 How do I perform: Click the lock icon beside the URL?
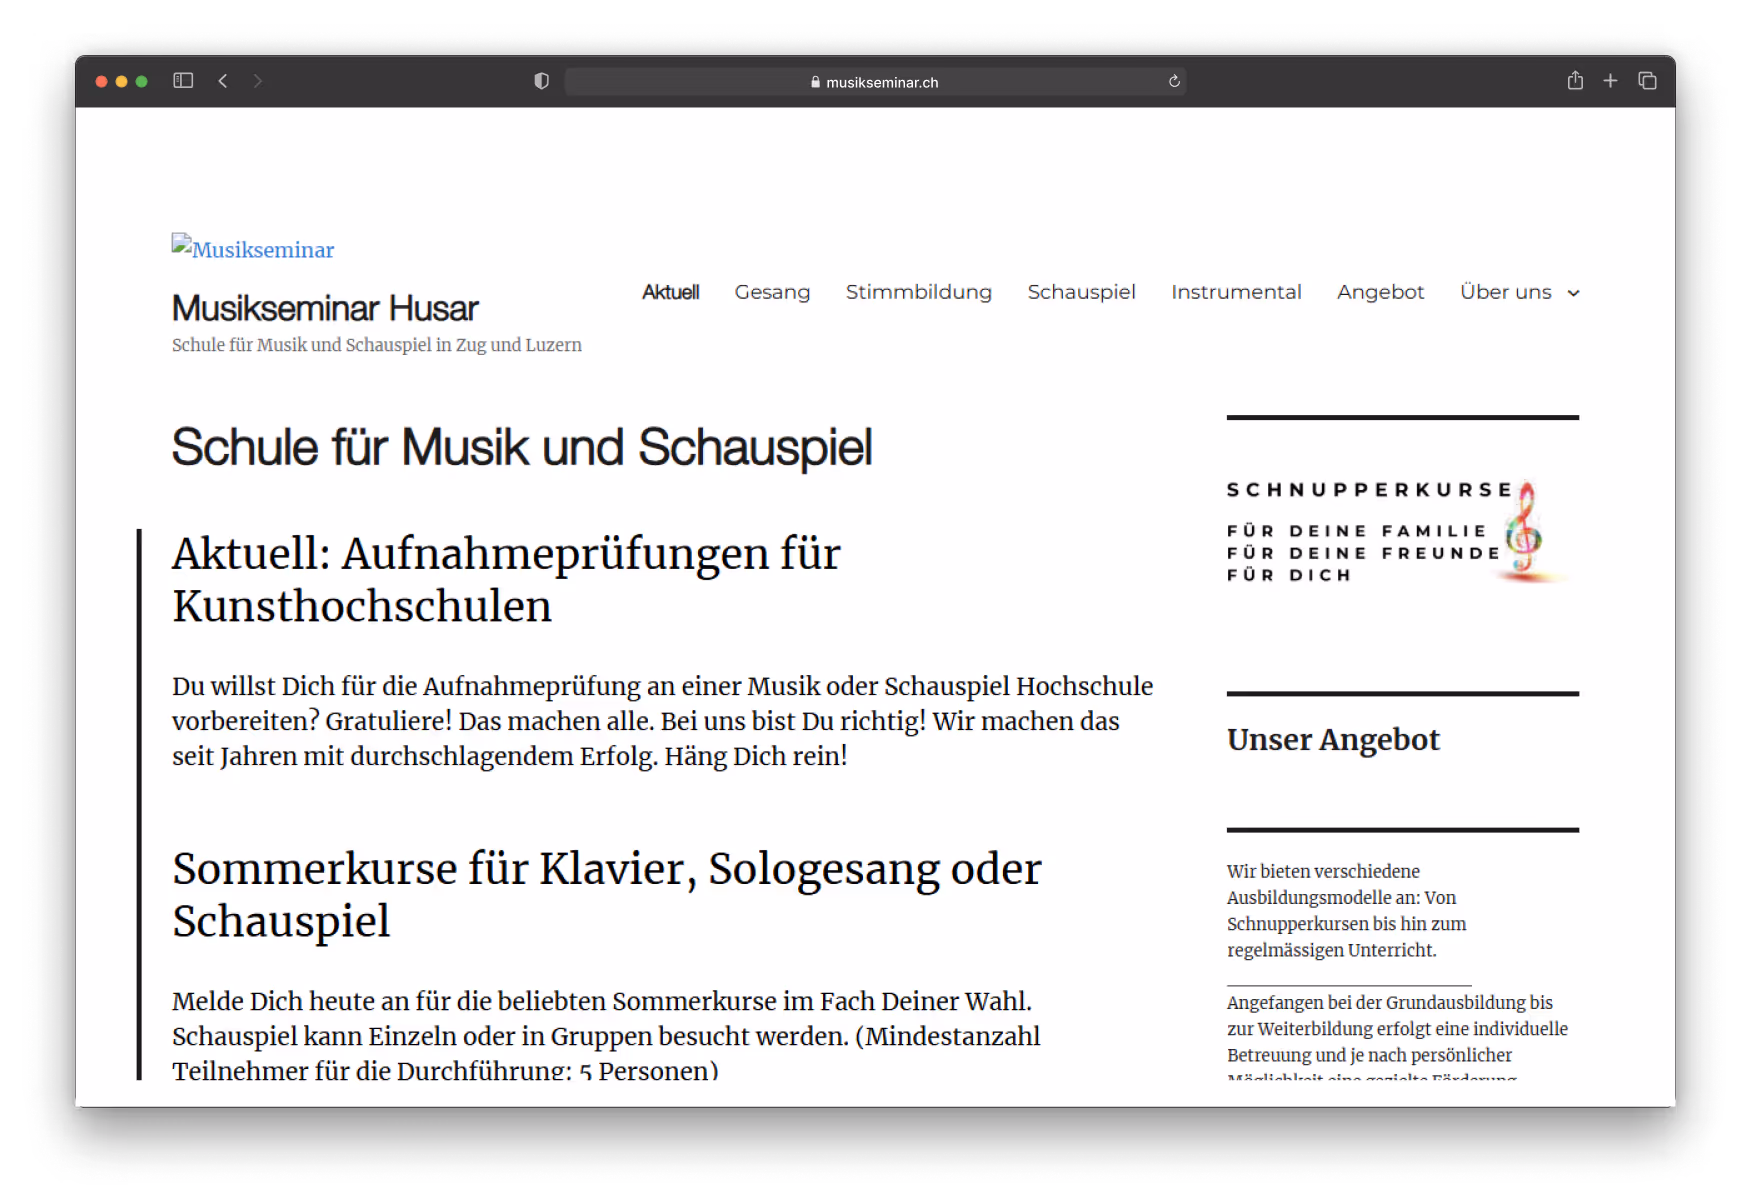click(x=816, y=82)
